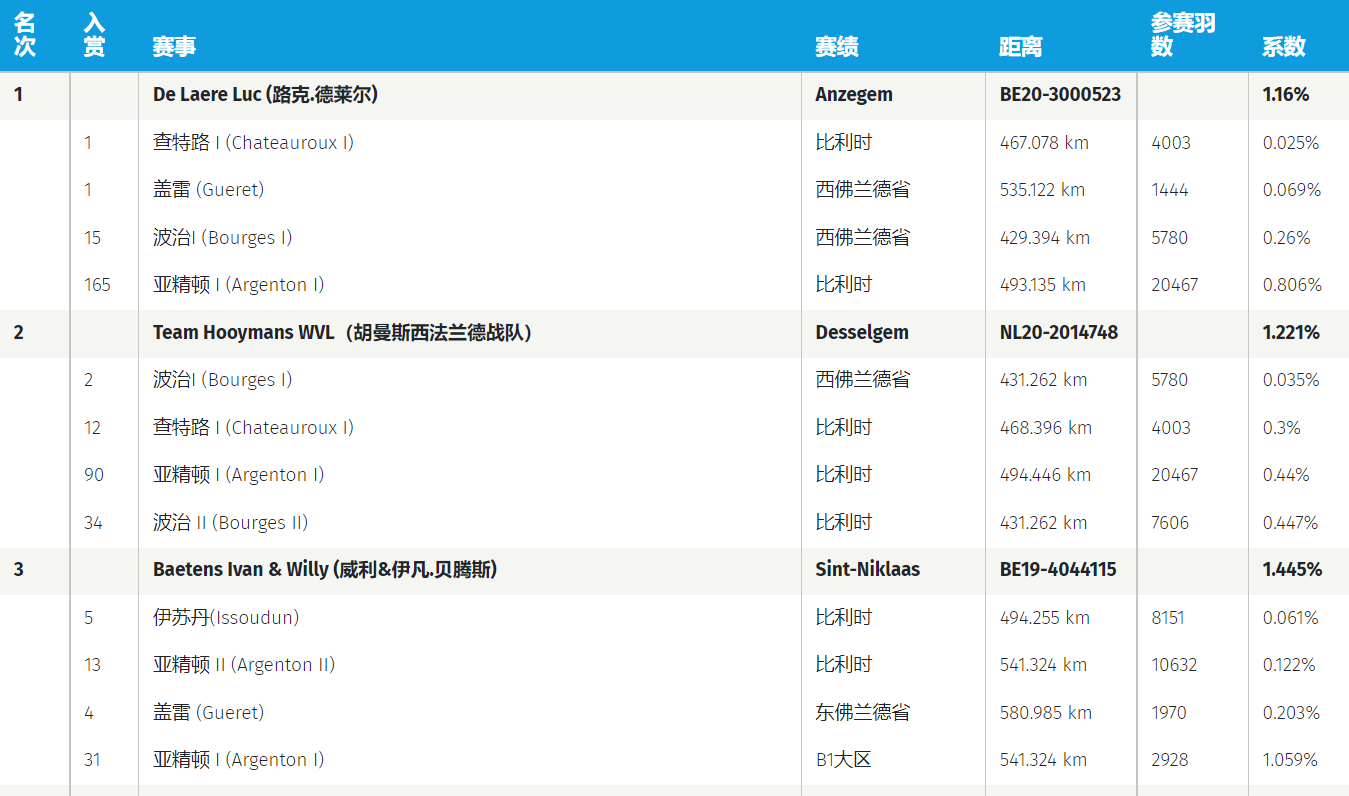Click the 1.16% total coefficient

pos(1285,95)
